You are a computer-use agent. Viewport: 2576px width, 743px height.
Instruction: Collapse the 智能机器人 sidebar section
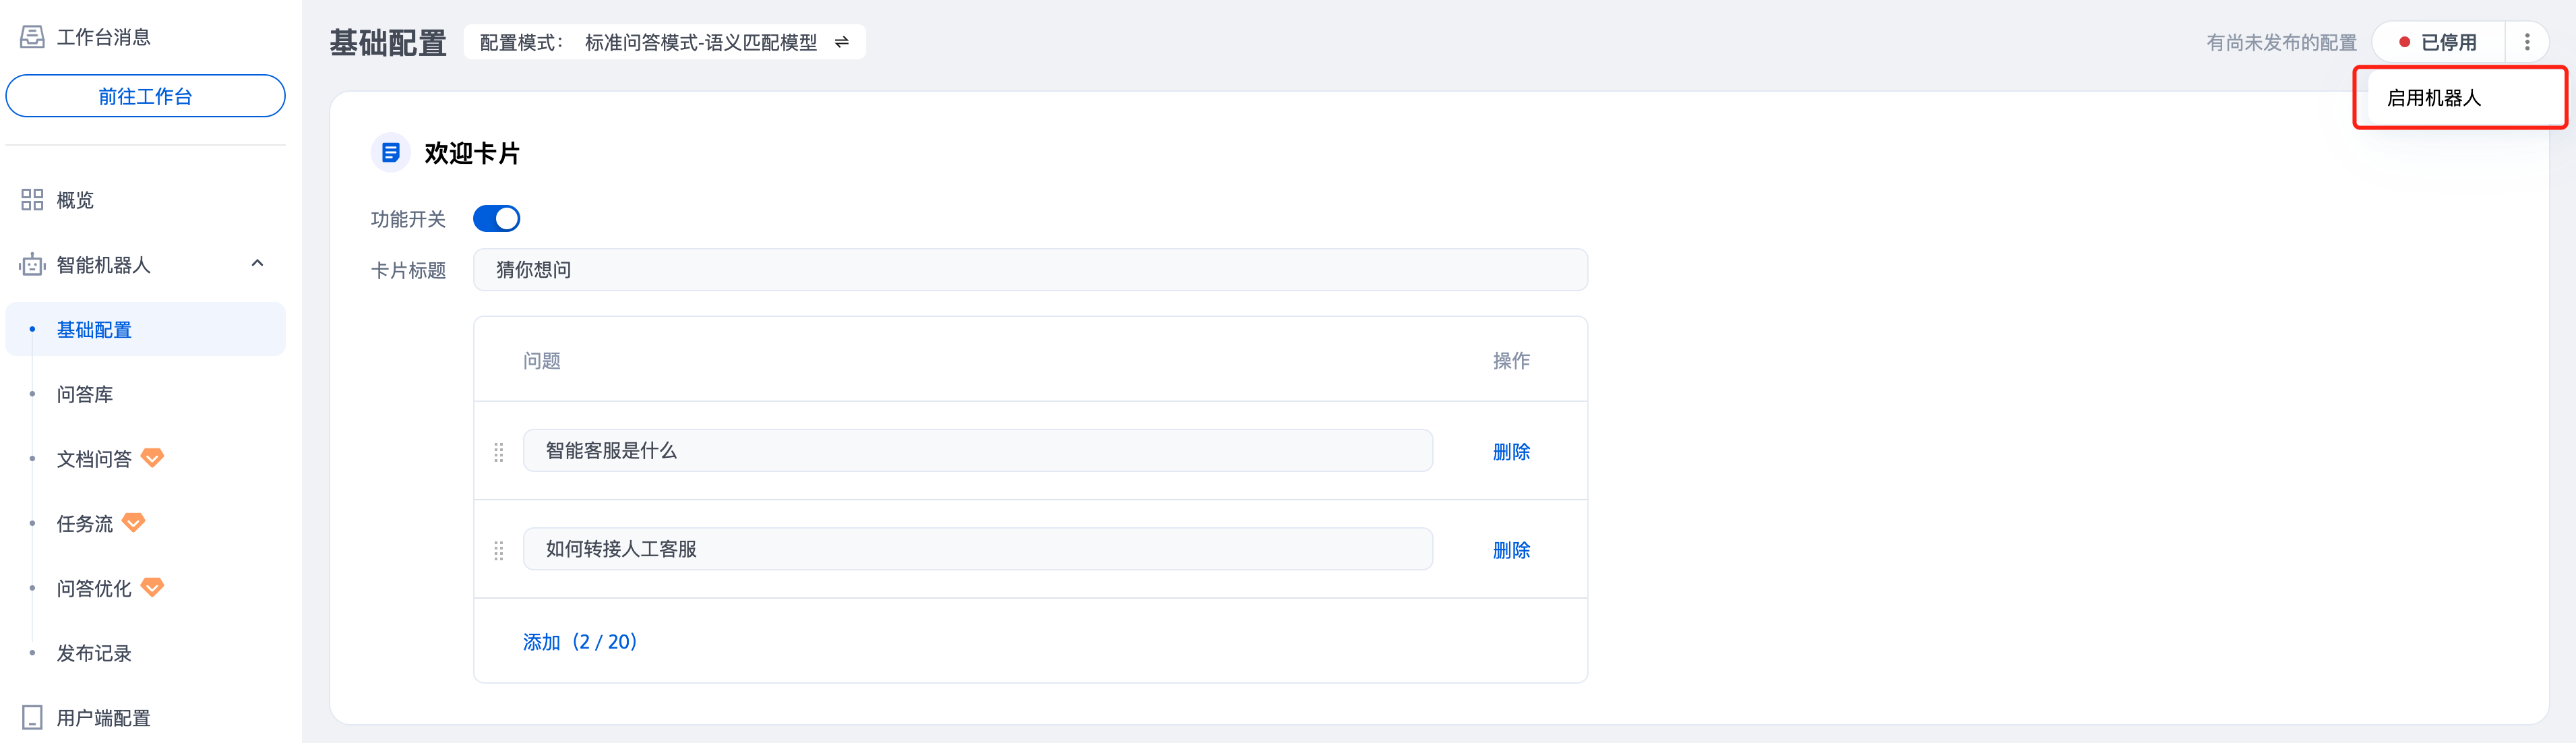click(257, 264)
